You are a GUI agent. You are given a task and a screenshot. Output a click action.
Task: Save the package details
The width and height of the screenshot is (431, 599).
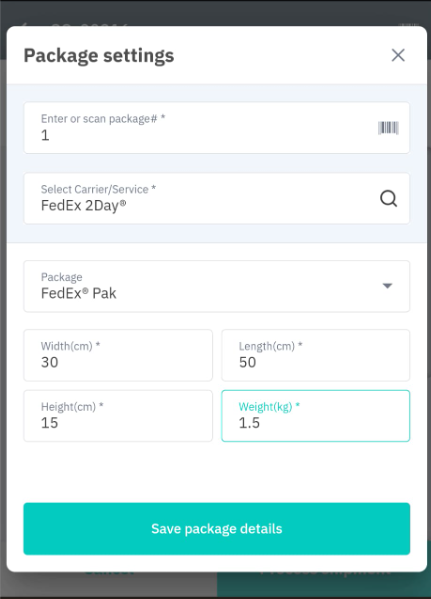217,529
